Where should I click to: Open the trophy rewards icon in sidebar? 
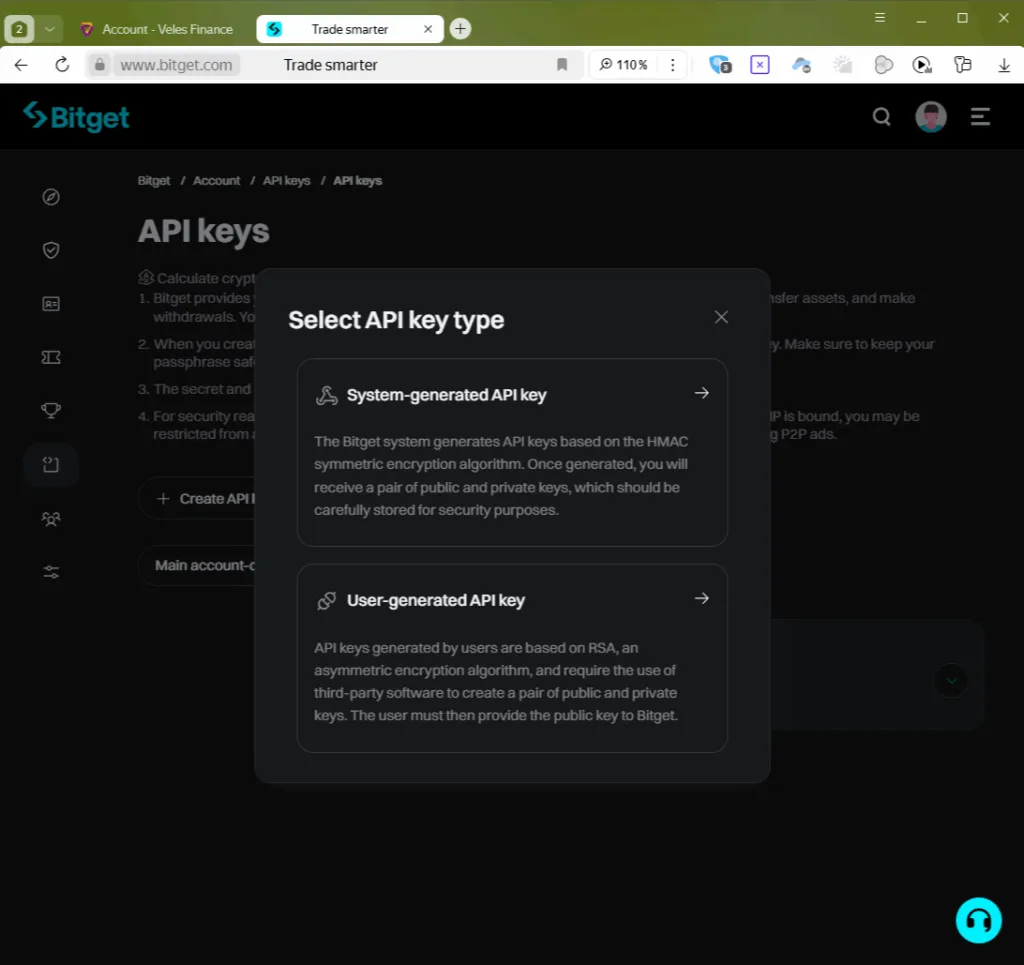50,411
